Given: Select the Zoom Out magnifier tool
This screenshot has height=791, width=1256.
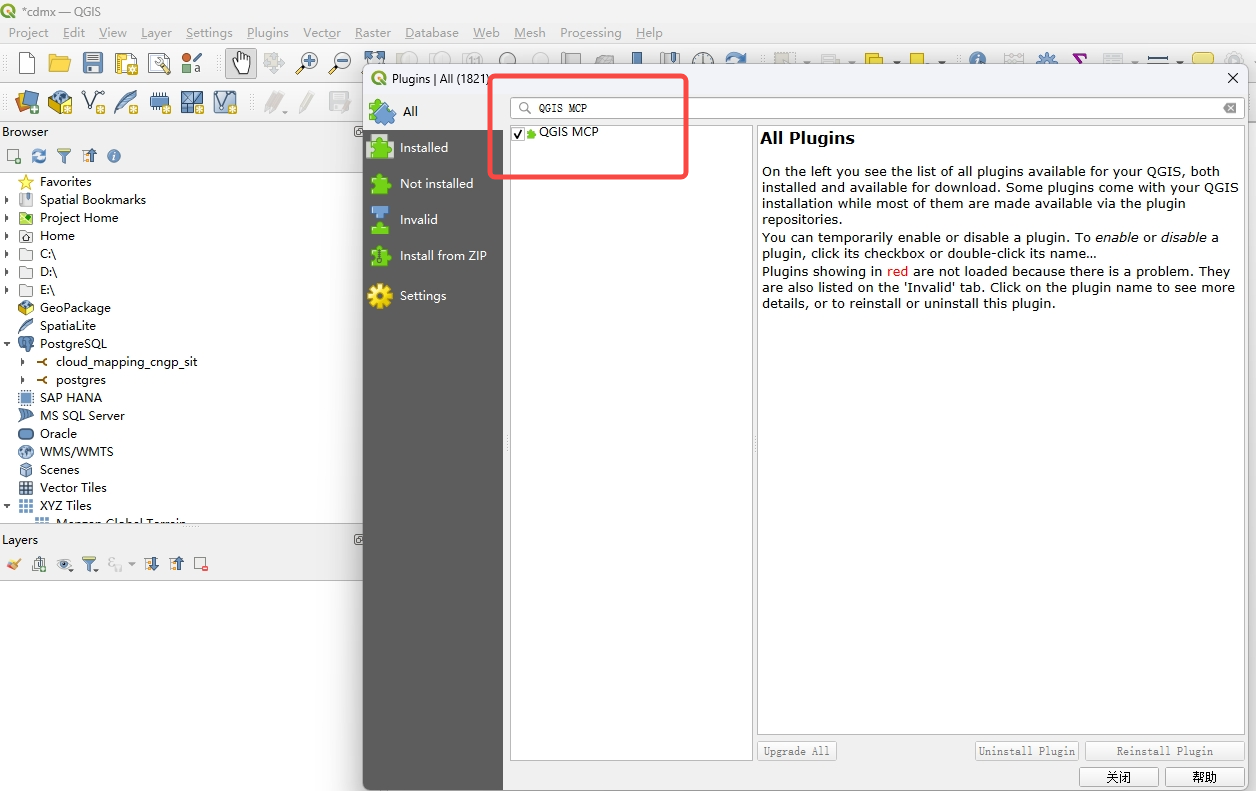Looking at the screenshot, I should point(340,64).
